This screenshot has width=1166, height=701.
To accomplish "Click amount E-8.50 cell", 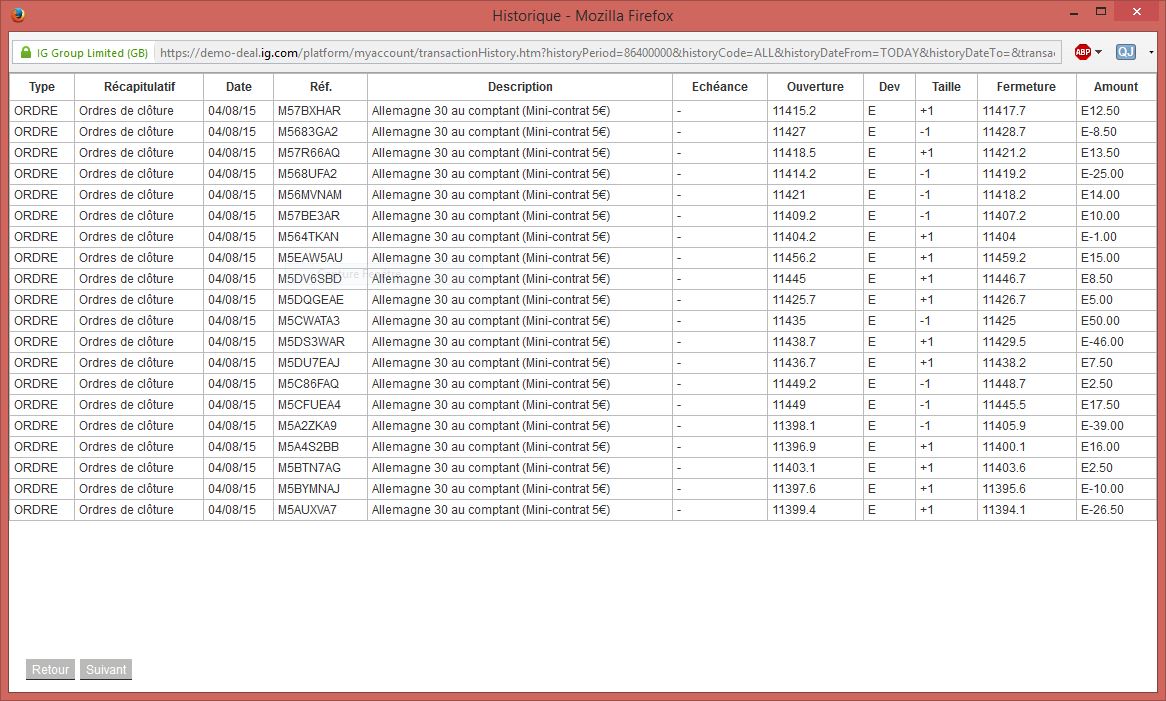I will point(1116,132).
